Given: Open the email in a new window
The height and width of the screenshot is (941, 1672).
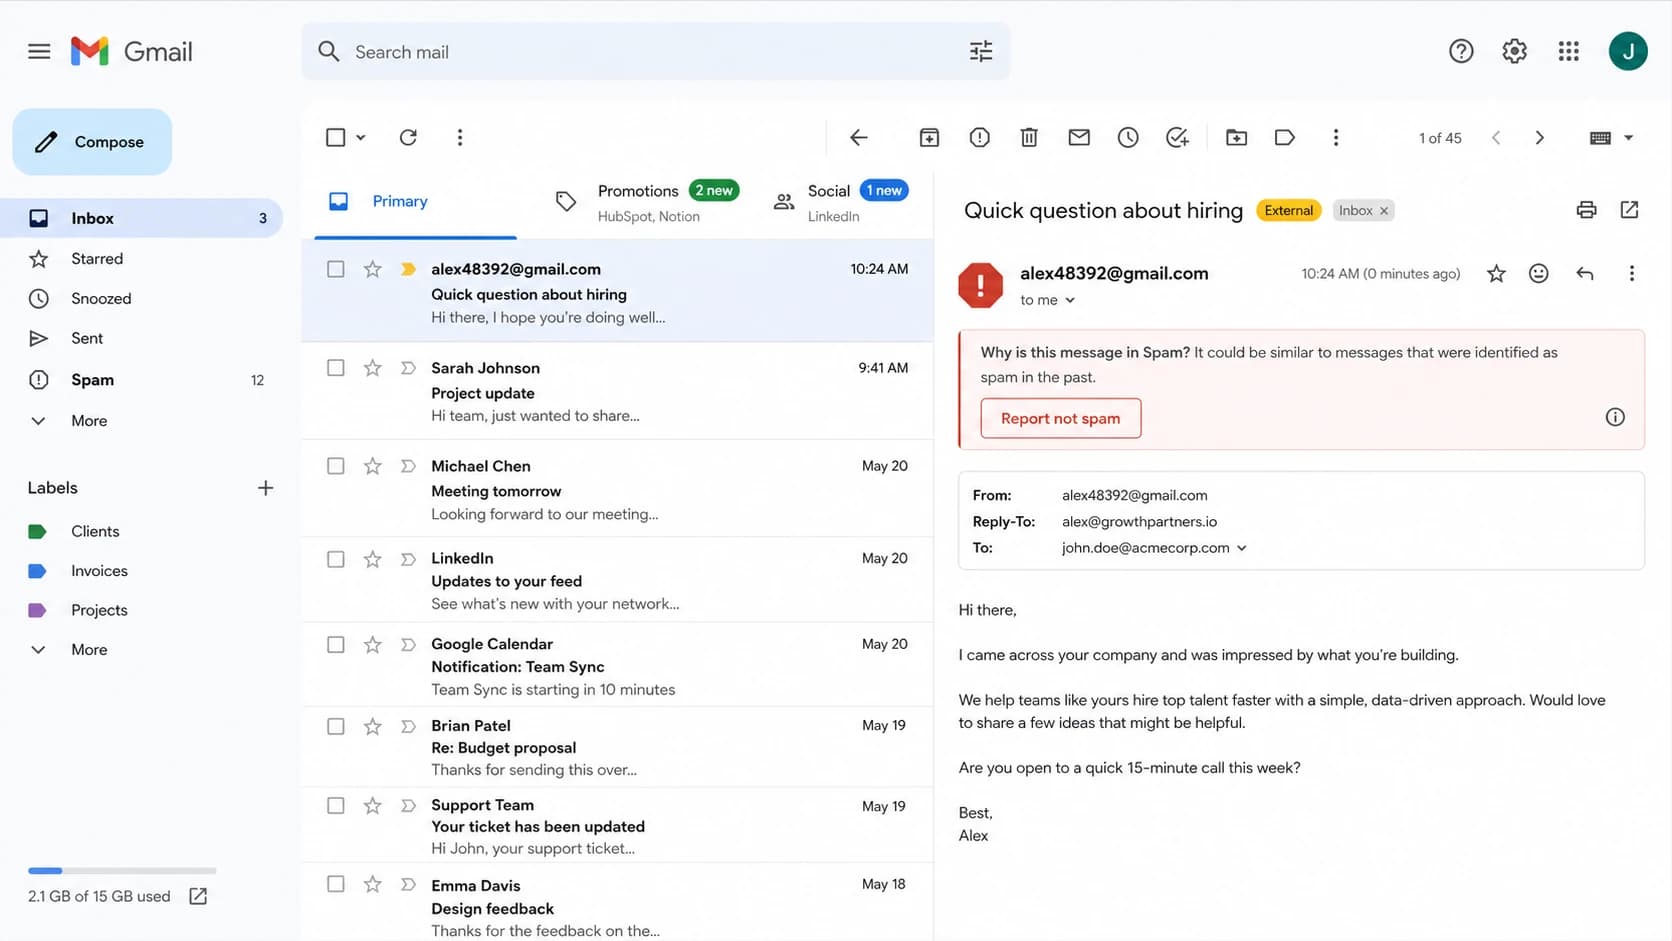Looking at the screenshot, I should tap(1629, 209).
